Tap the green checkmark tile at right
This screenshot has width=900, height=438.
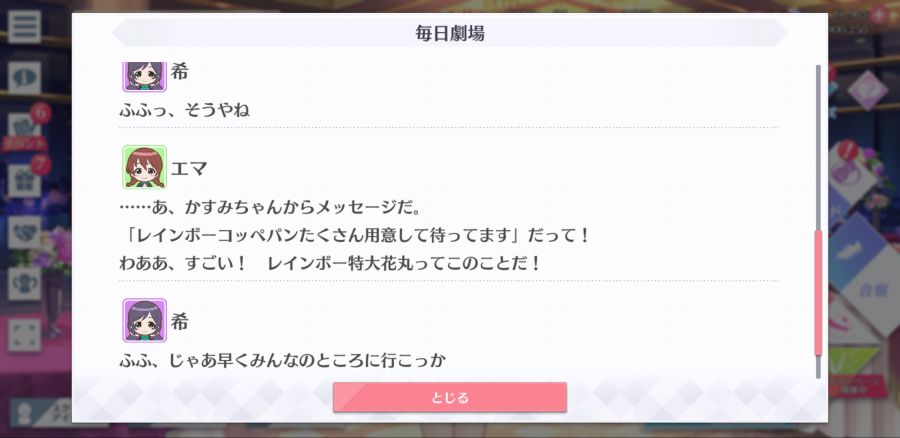pyautogui.click(x=854, y=362)
